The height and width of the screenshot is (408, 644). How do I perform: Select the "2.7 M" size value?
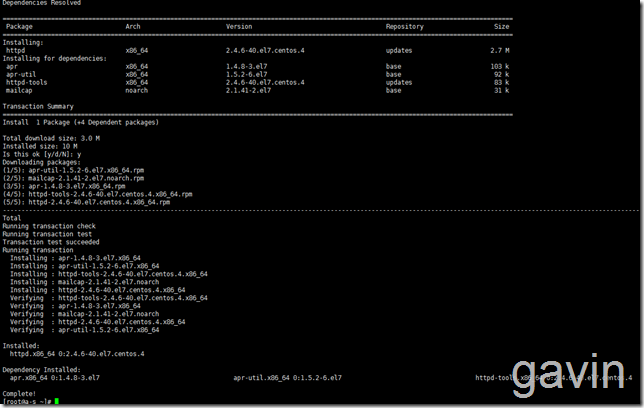pyautogui.click(x=500, y=51)
